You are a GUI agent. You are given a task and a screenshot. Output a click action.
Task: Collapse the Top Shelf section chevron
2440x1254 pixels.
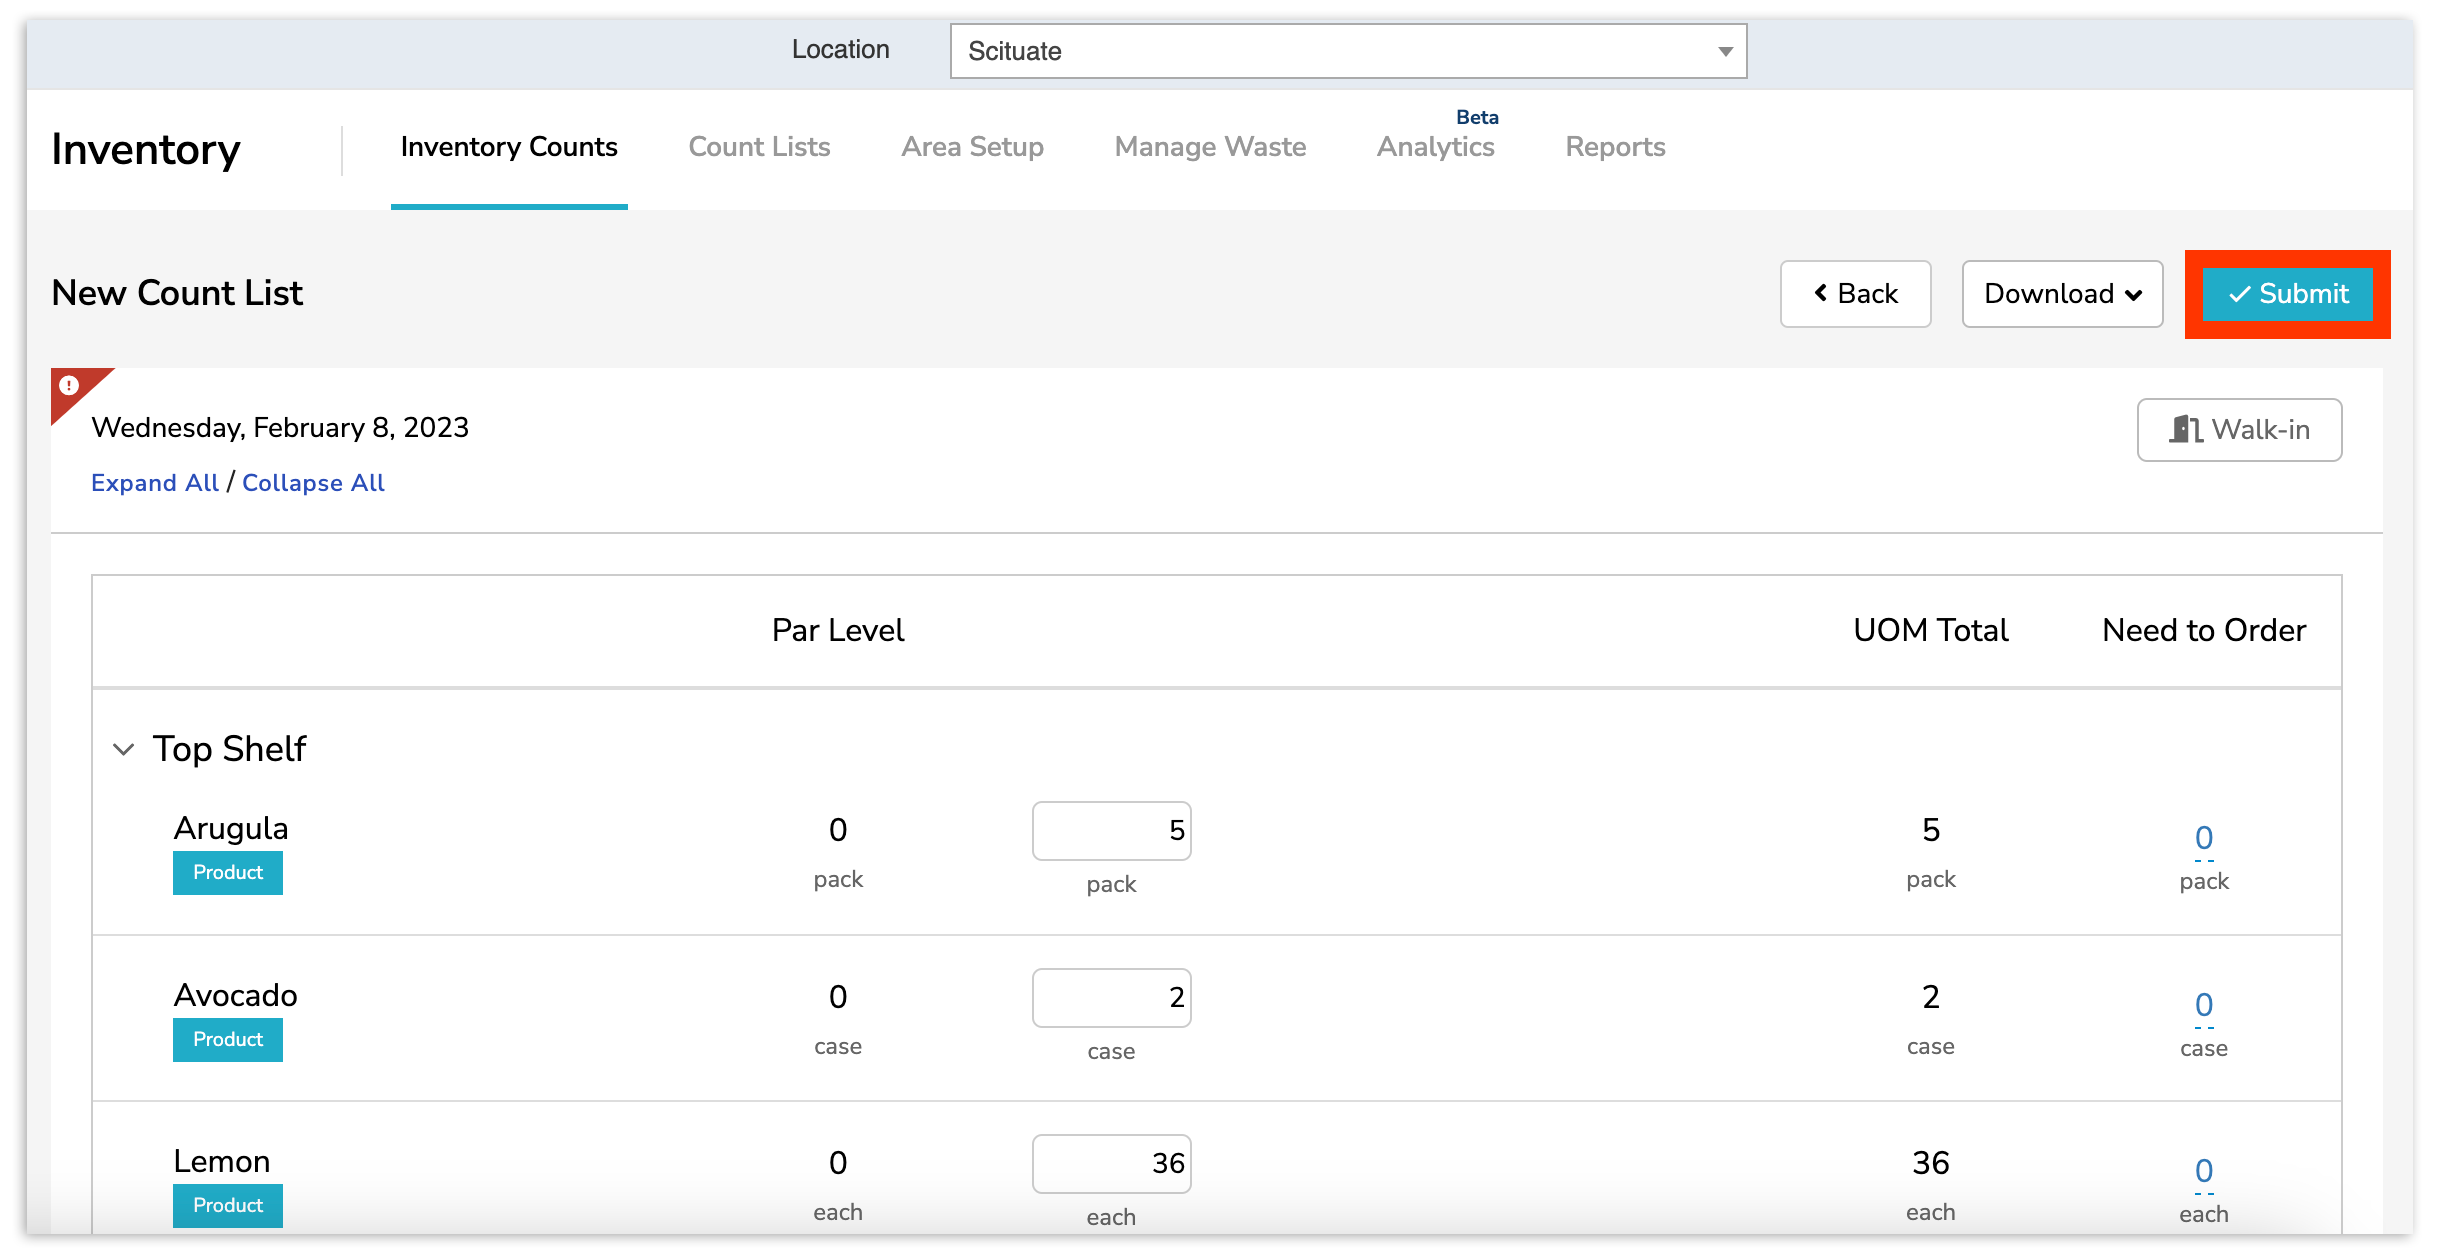pyautogui.click(x=124, y=749)
